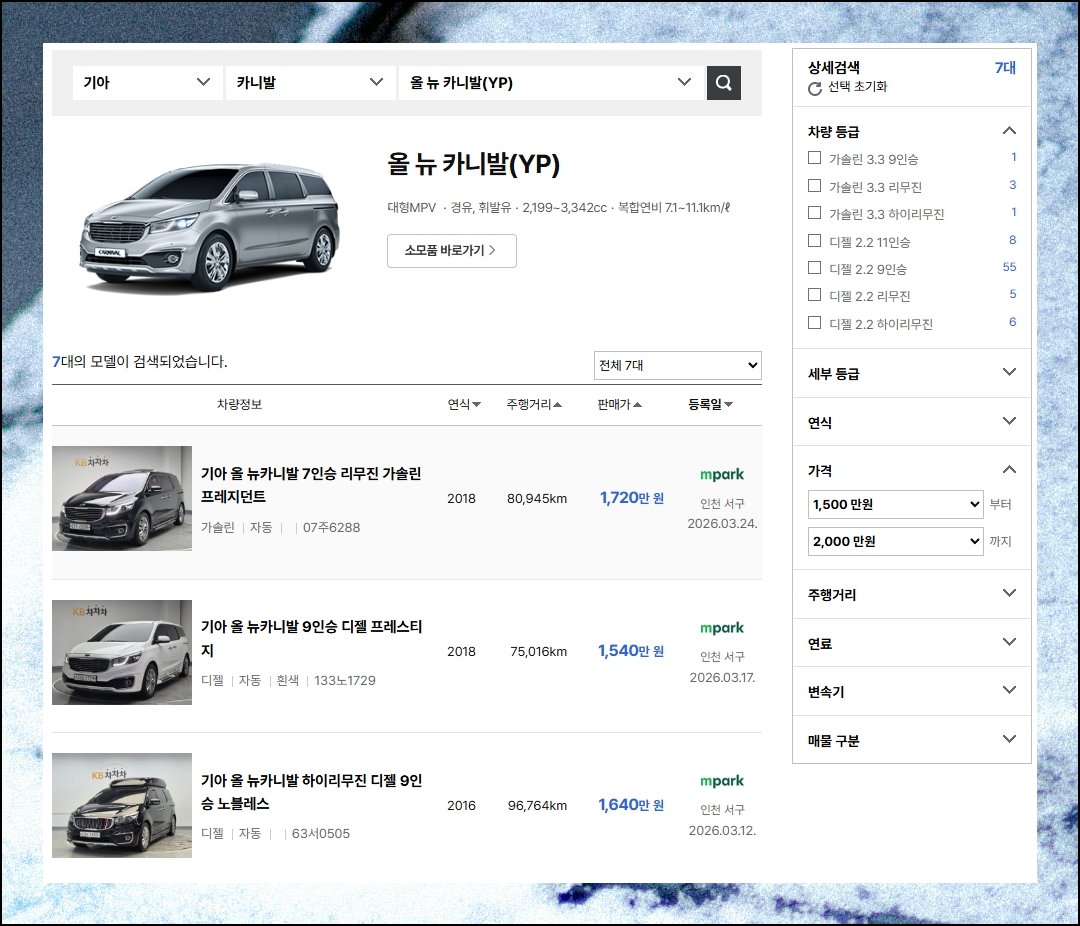Click the 2026.03.24. registration date

(x=723, y=524)
